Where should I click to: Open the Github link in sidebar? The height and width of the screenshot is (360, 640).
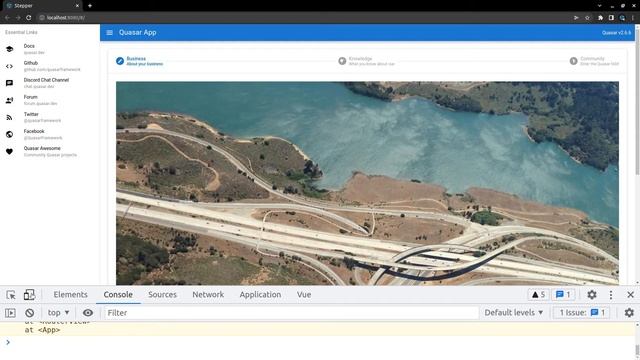(x=50, y=66)
